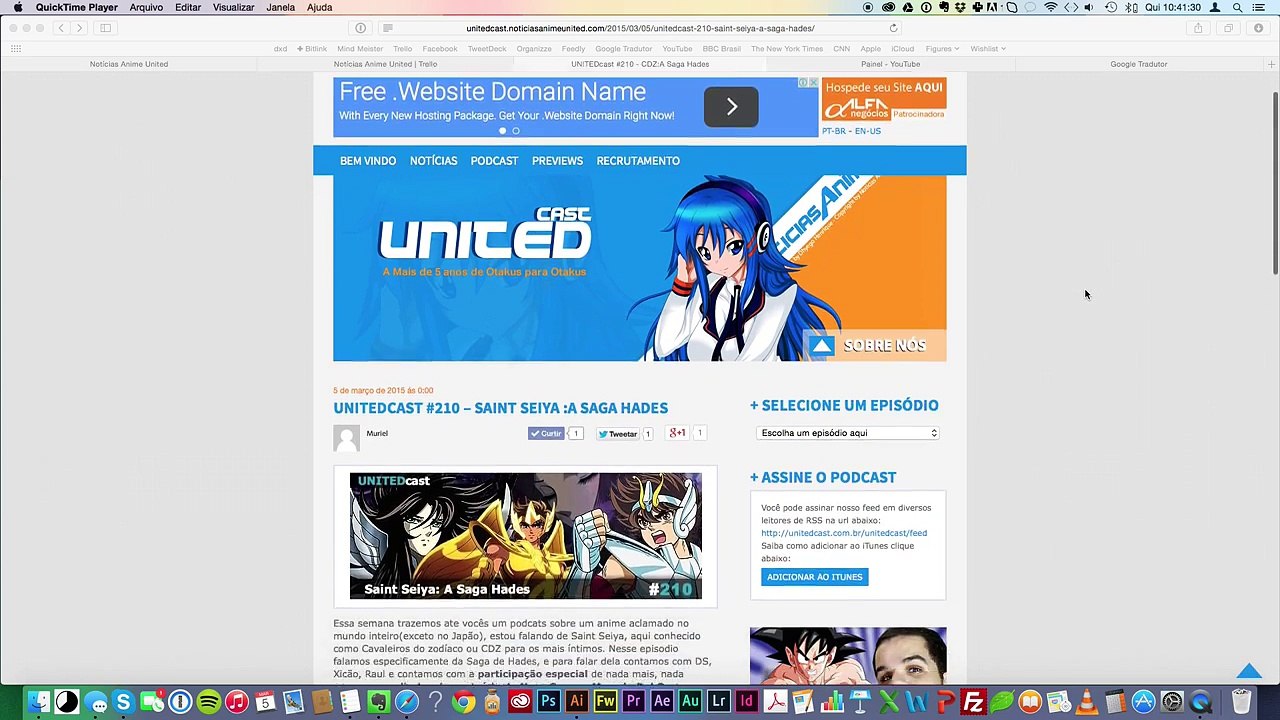Open QuickTime Player from the Dock
The height and width of the screenshot is (720, 1280).
click(1200, 702)
